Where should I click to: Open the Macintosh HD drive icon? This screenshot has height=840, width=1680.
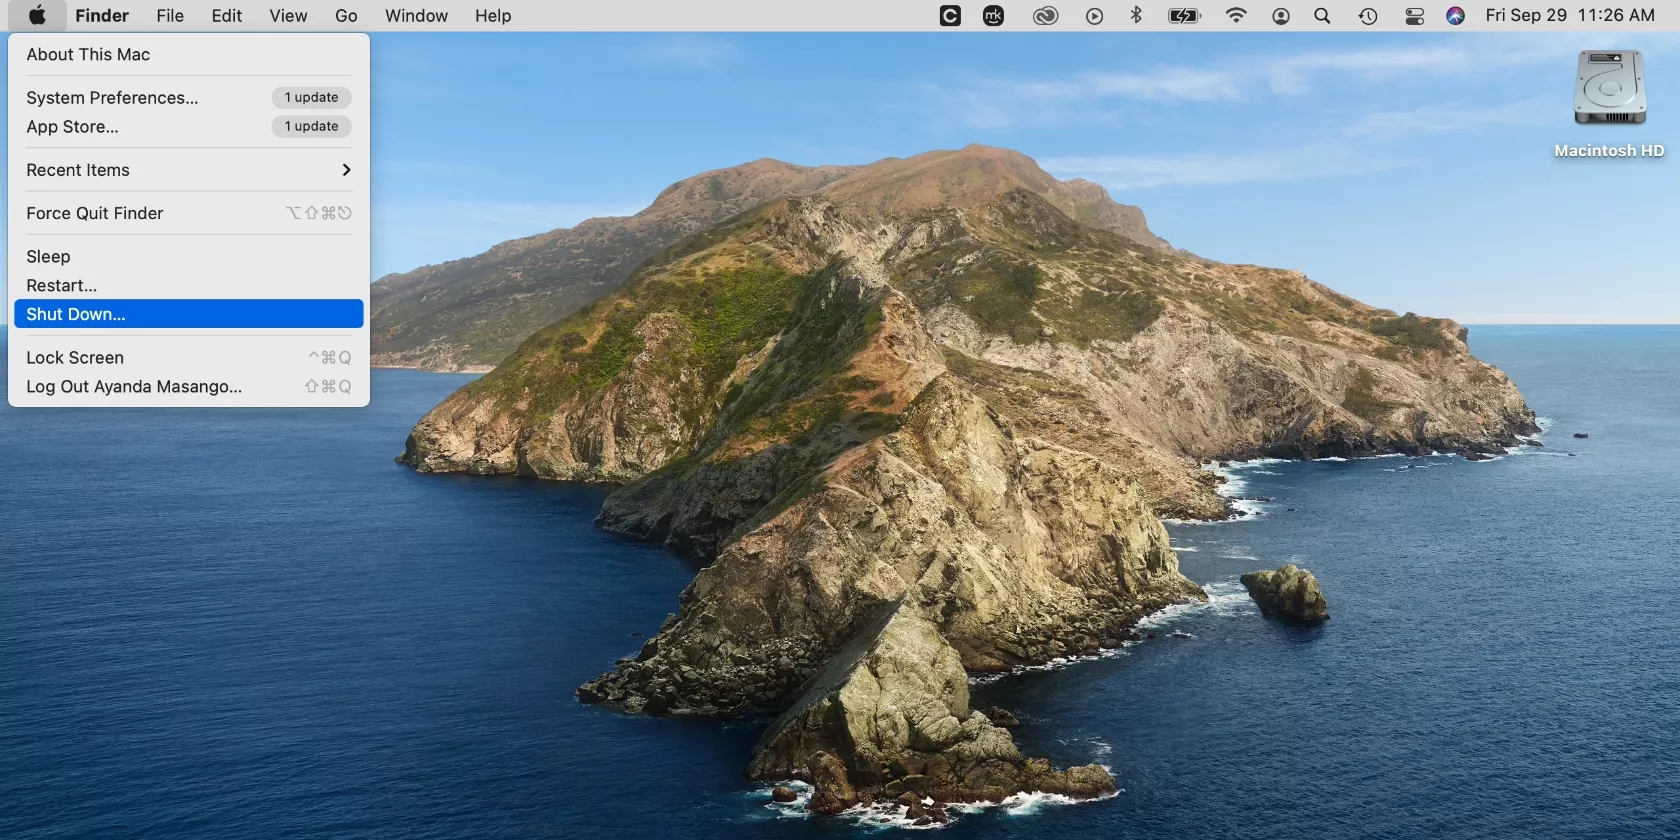click(1609, 90)
